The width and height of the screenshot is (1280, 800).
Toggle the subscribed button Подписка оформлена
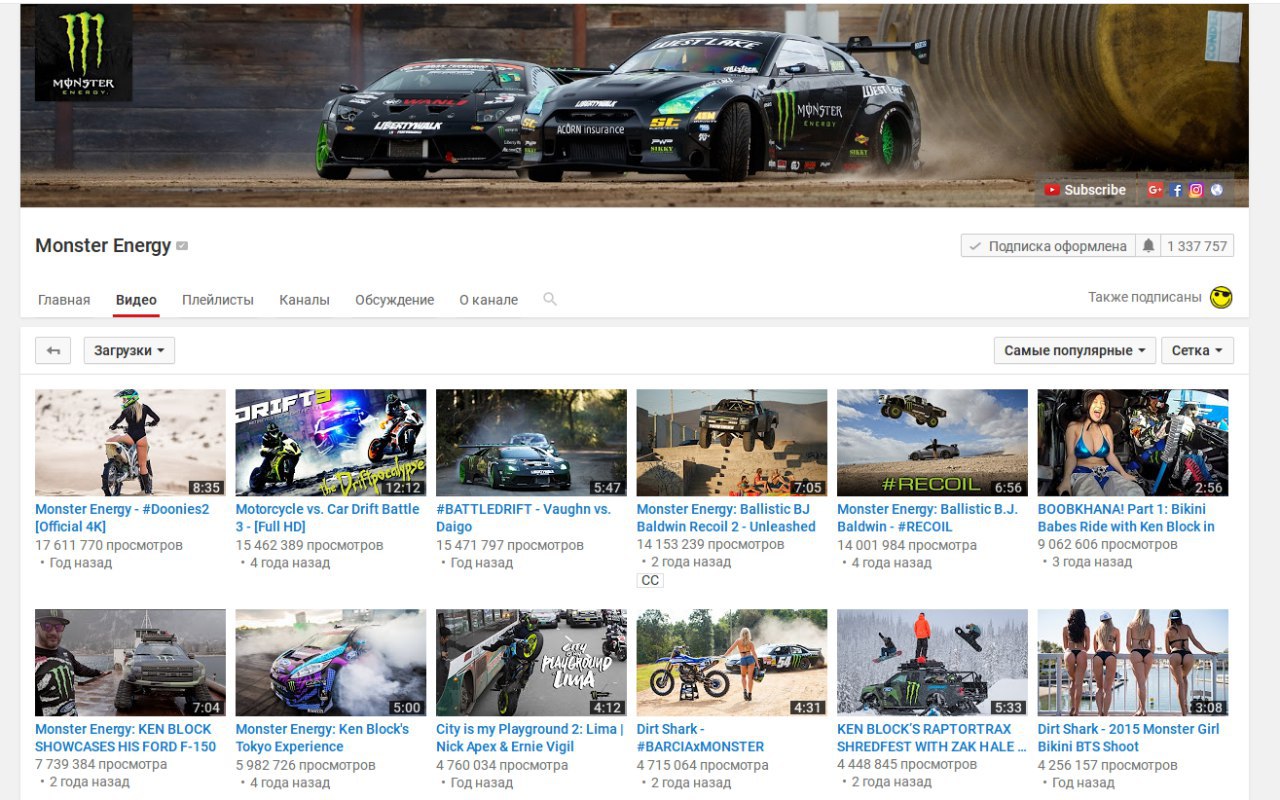(1048, 246)
